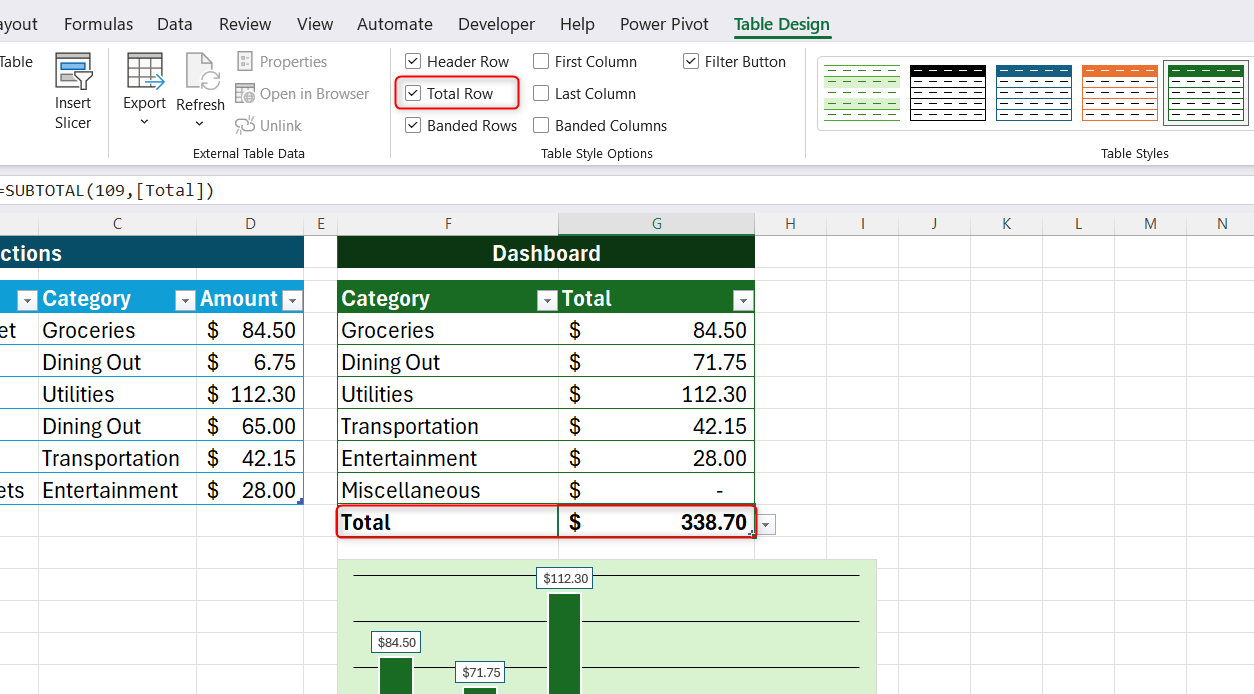Viewport: 1254px width, 694px height.
Task: Click the bold Total label cell
Action: click(448, 522)
